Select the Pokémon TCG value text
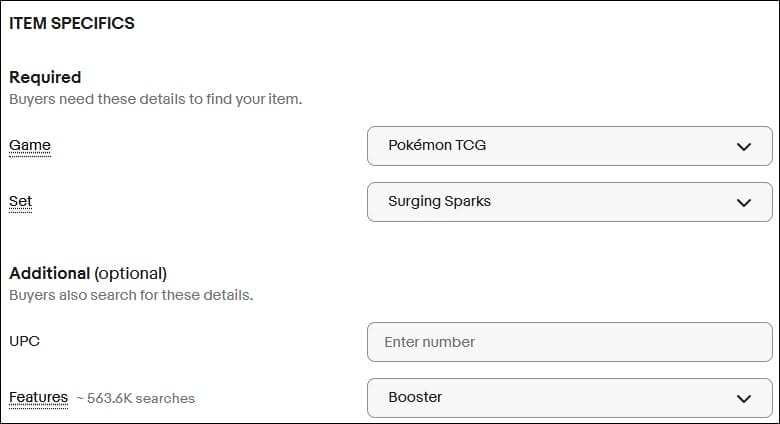780x424 pixels. [437, 146]
